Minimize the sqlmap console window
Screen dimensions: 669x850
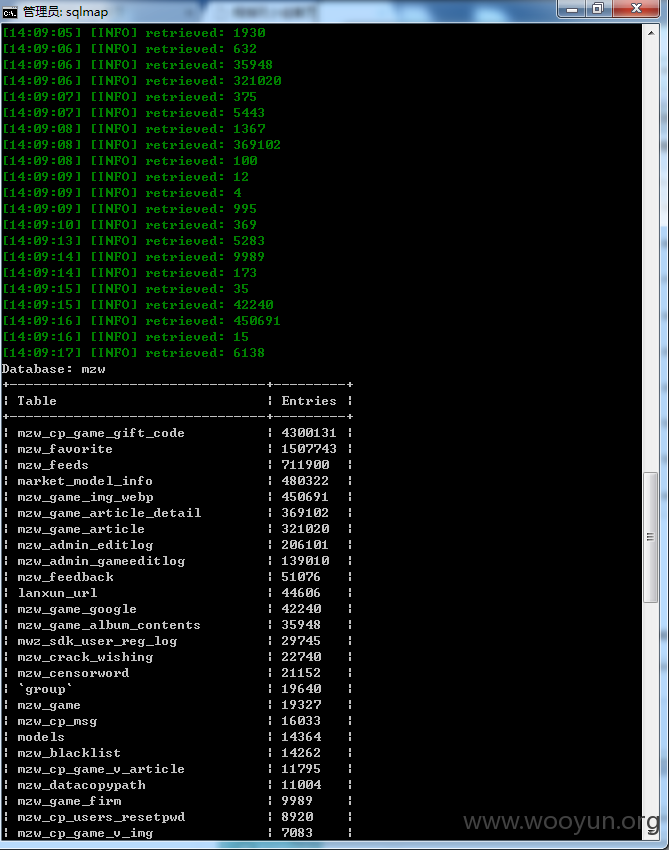(572, 9)
